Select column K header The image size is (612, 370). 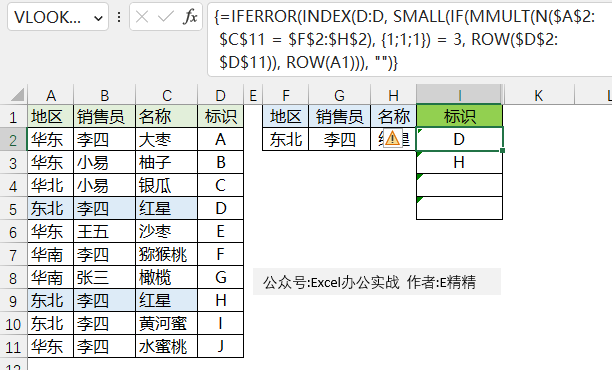[539, 96]
